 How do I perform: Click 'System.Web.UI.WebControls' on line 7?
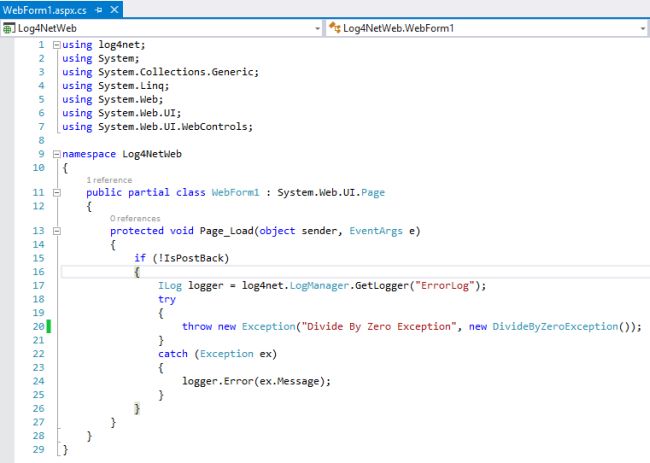172,127
